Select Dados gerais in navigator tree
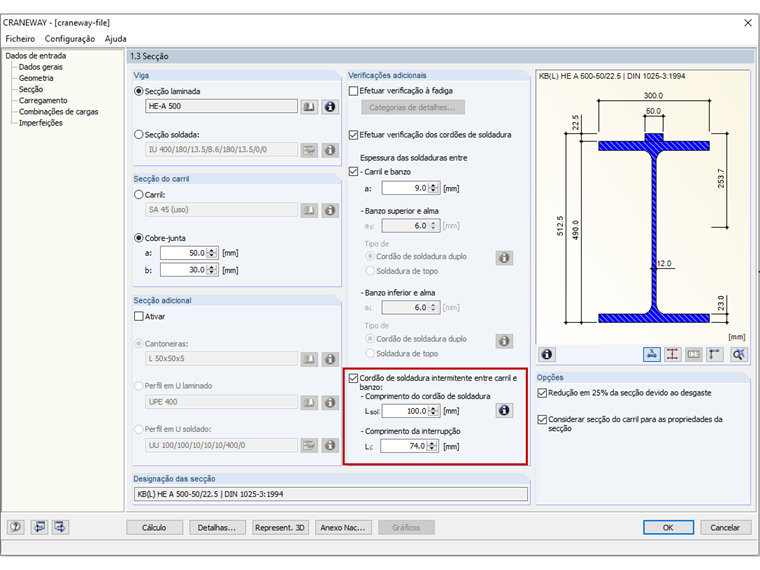Screen dimensions: 760x570 (41, 67)
